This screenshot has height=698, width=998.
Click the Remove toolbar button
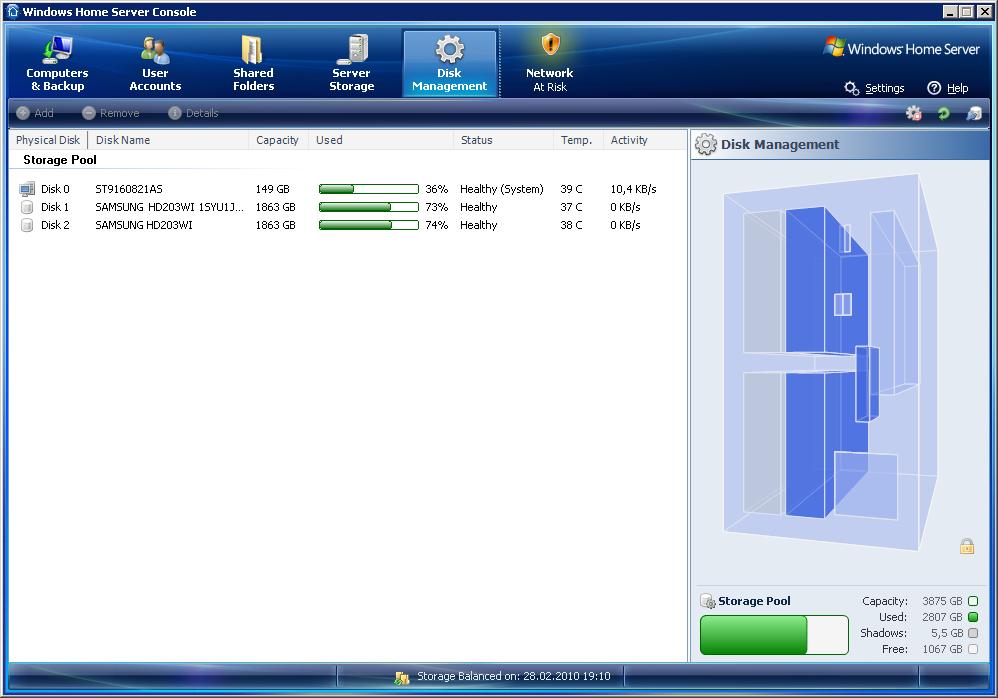(x=111, y=113)
